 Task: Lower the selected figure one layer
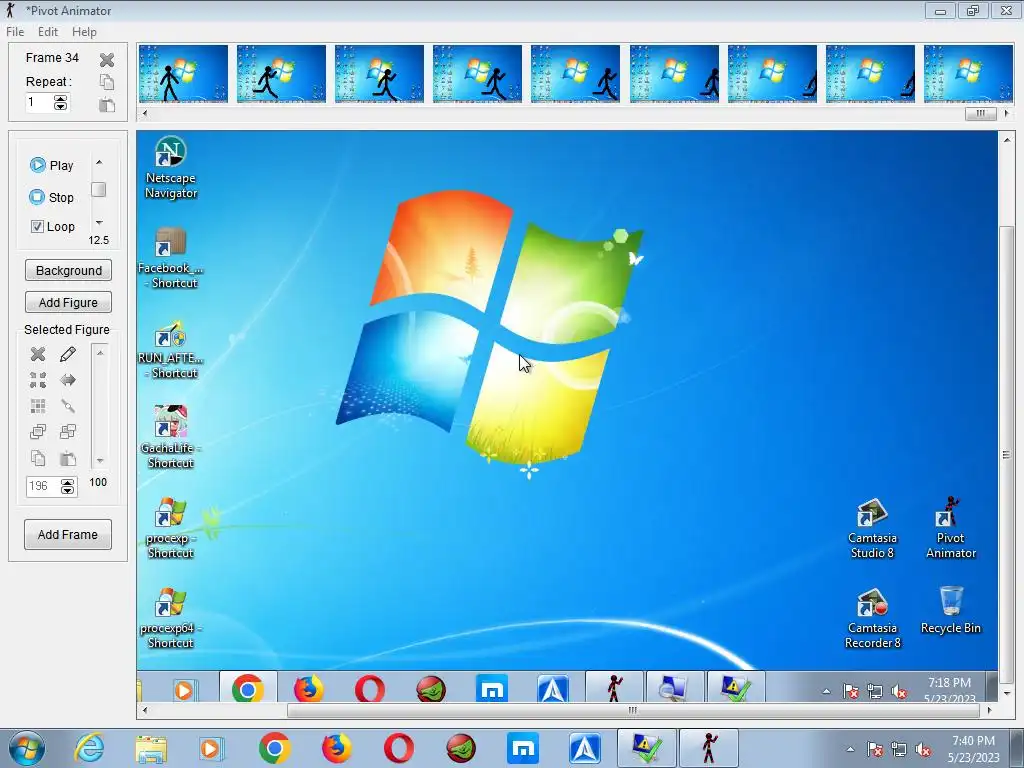(x=68, y=432)
